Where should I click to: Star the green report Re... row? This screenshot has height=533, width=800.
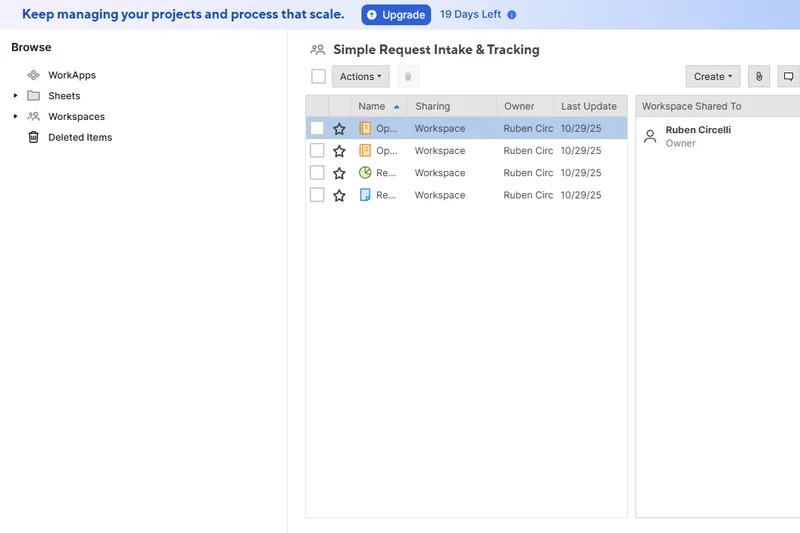tap(339, 173)
